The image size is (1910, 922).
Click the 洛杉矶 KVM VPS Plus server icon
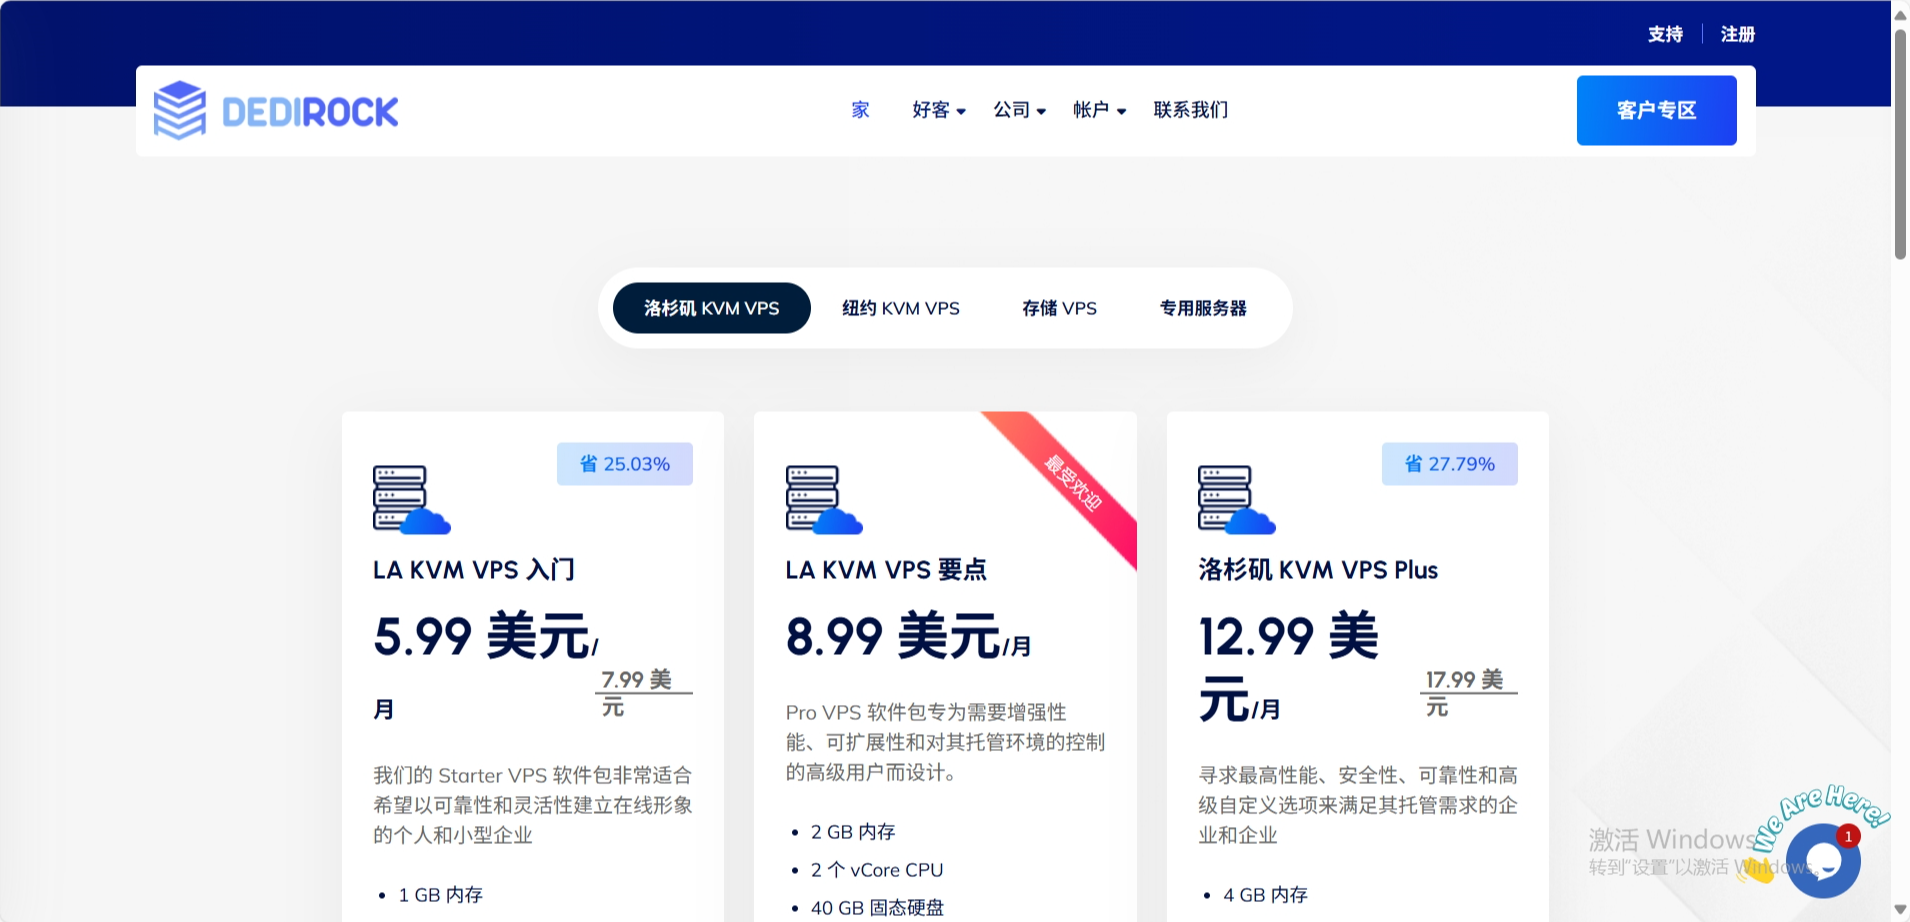1236,499
